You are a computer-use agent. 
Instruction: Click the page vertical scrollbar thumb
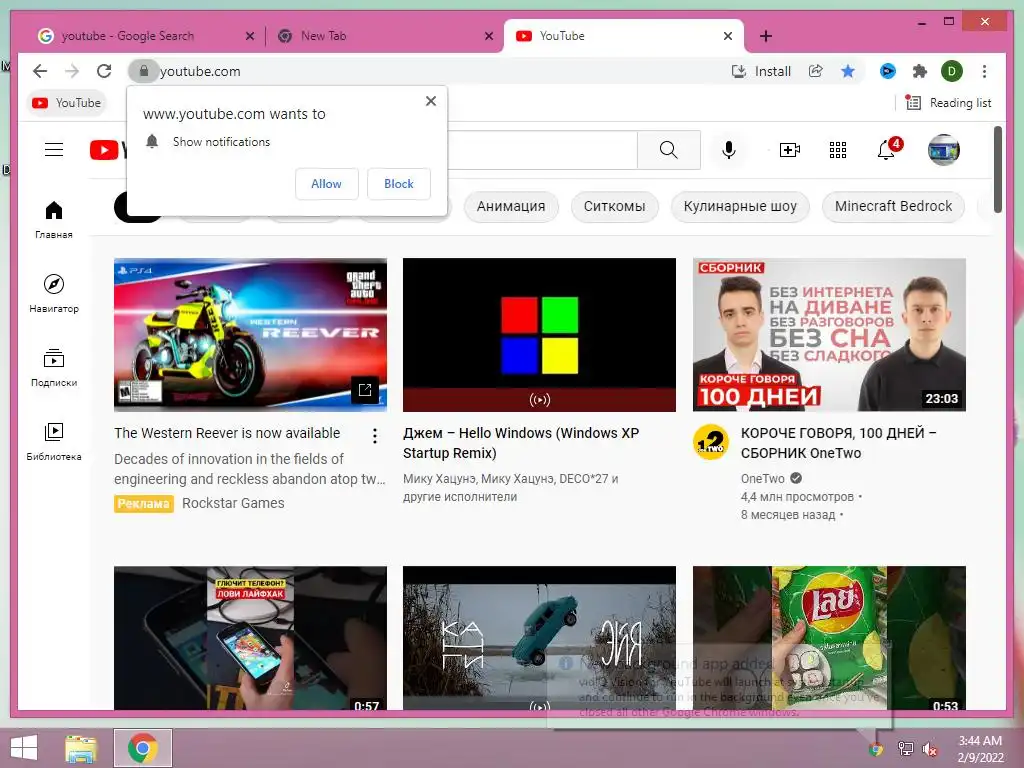click(x=997, y=169)
